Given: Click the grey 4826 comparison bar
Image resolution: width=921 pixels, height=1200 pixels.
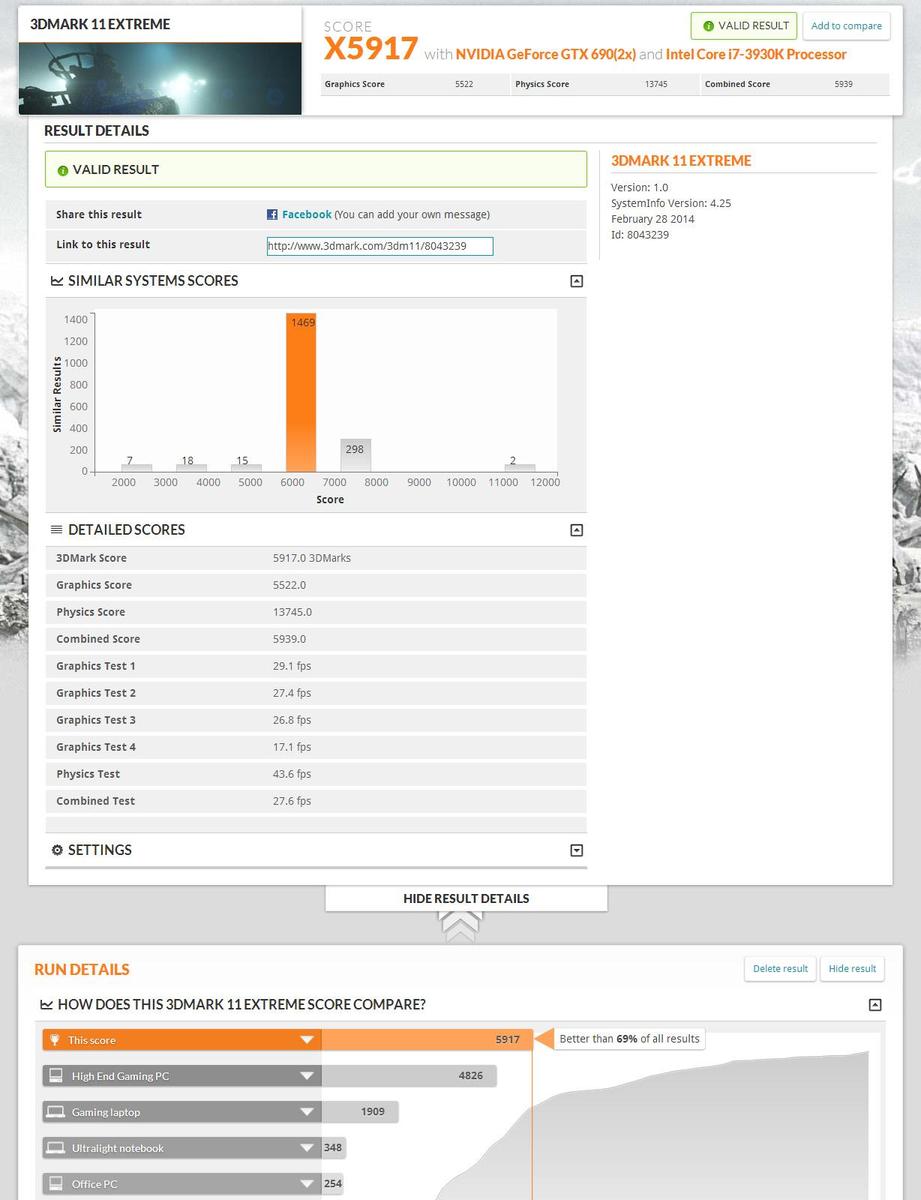Looking at the screenshot, I should click(x=409, y=1076).
